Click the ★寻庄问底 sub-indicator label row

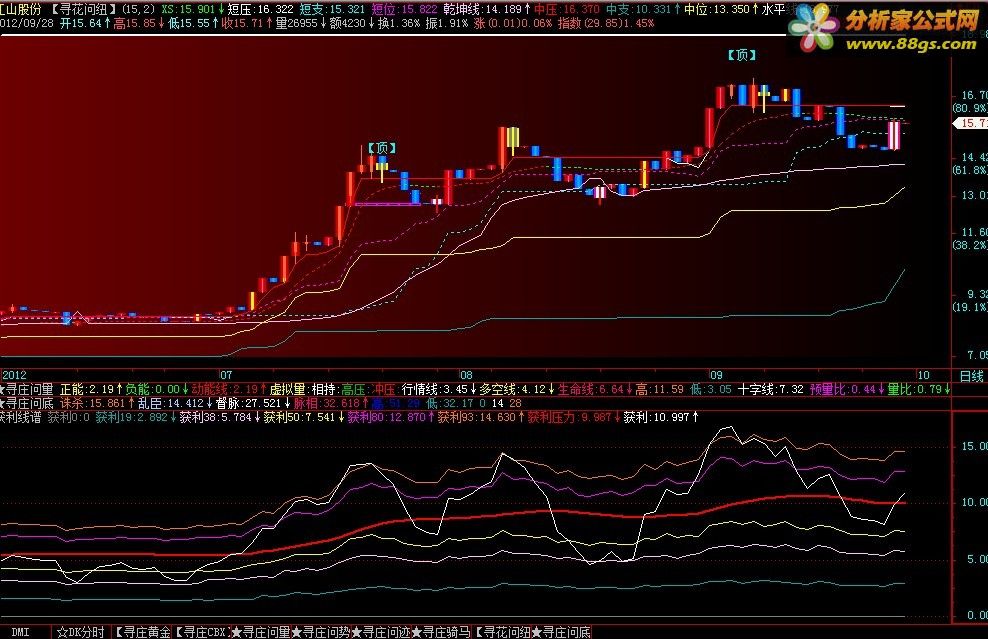(27, 403)
